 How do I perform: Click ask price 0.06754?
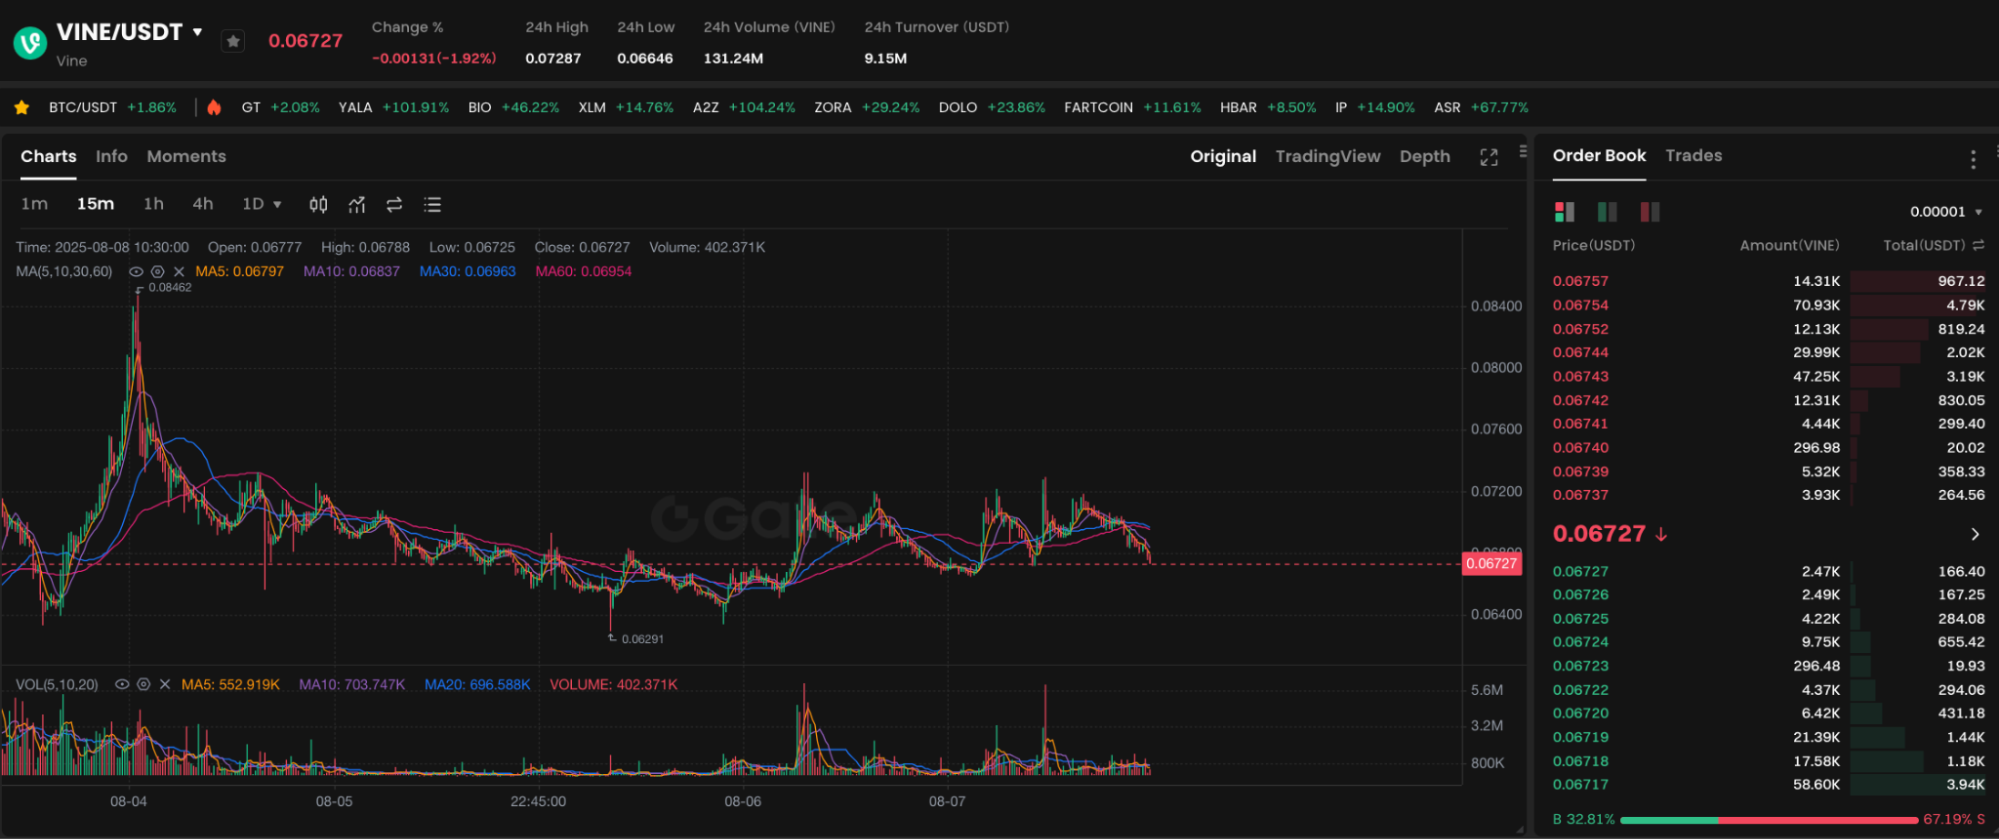[x=1580, y=305]
